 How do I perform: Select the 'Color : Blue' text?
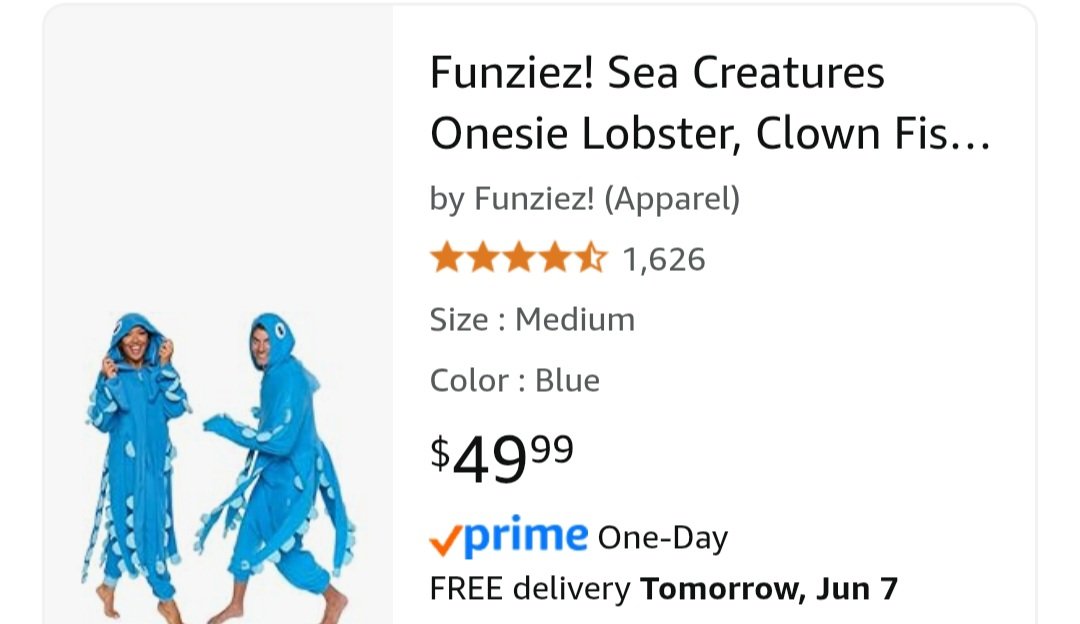(x=514, y=381)
